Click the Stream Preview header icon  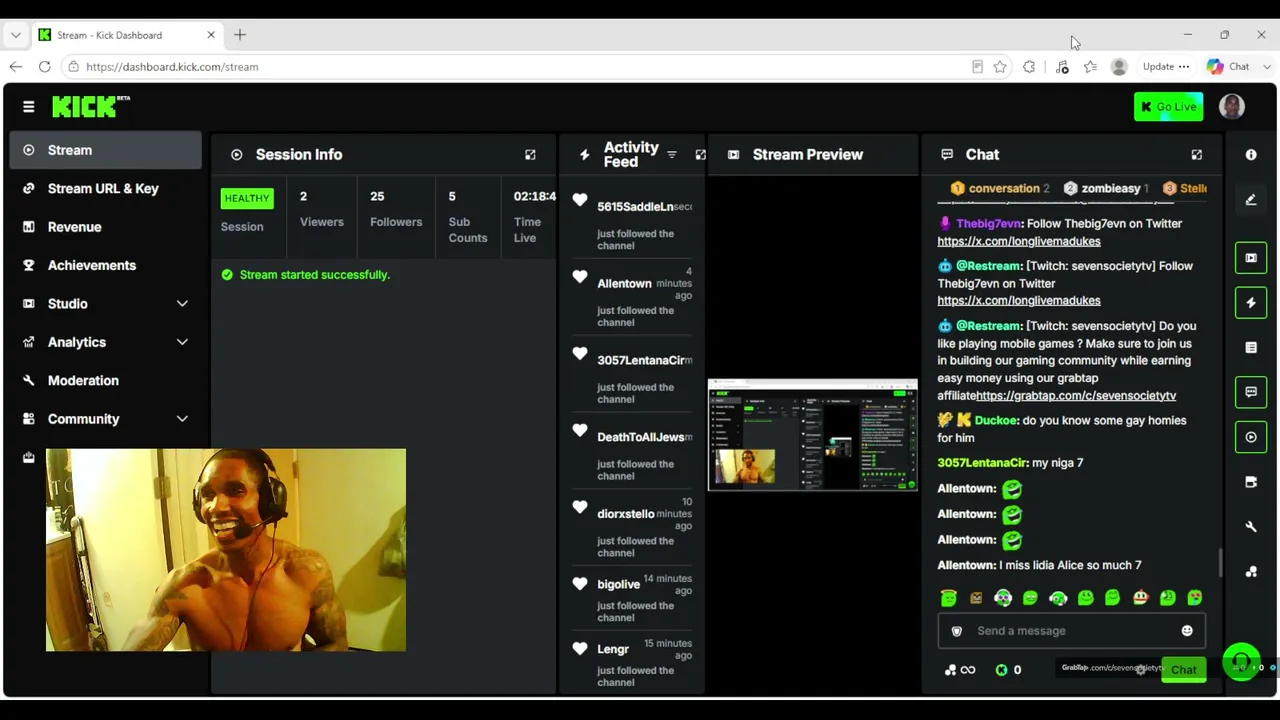[x=733, y=155]
